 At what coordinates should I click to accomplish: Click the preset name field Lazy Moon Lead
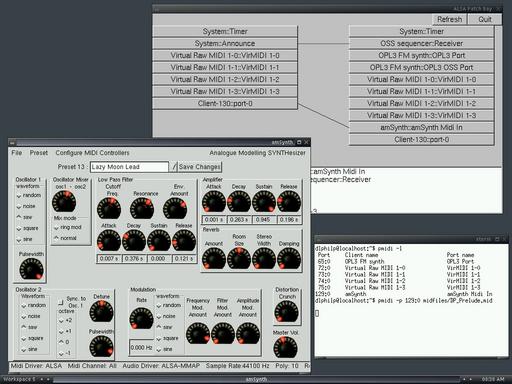[x=129, y=167]
